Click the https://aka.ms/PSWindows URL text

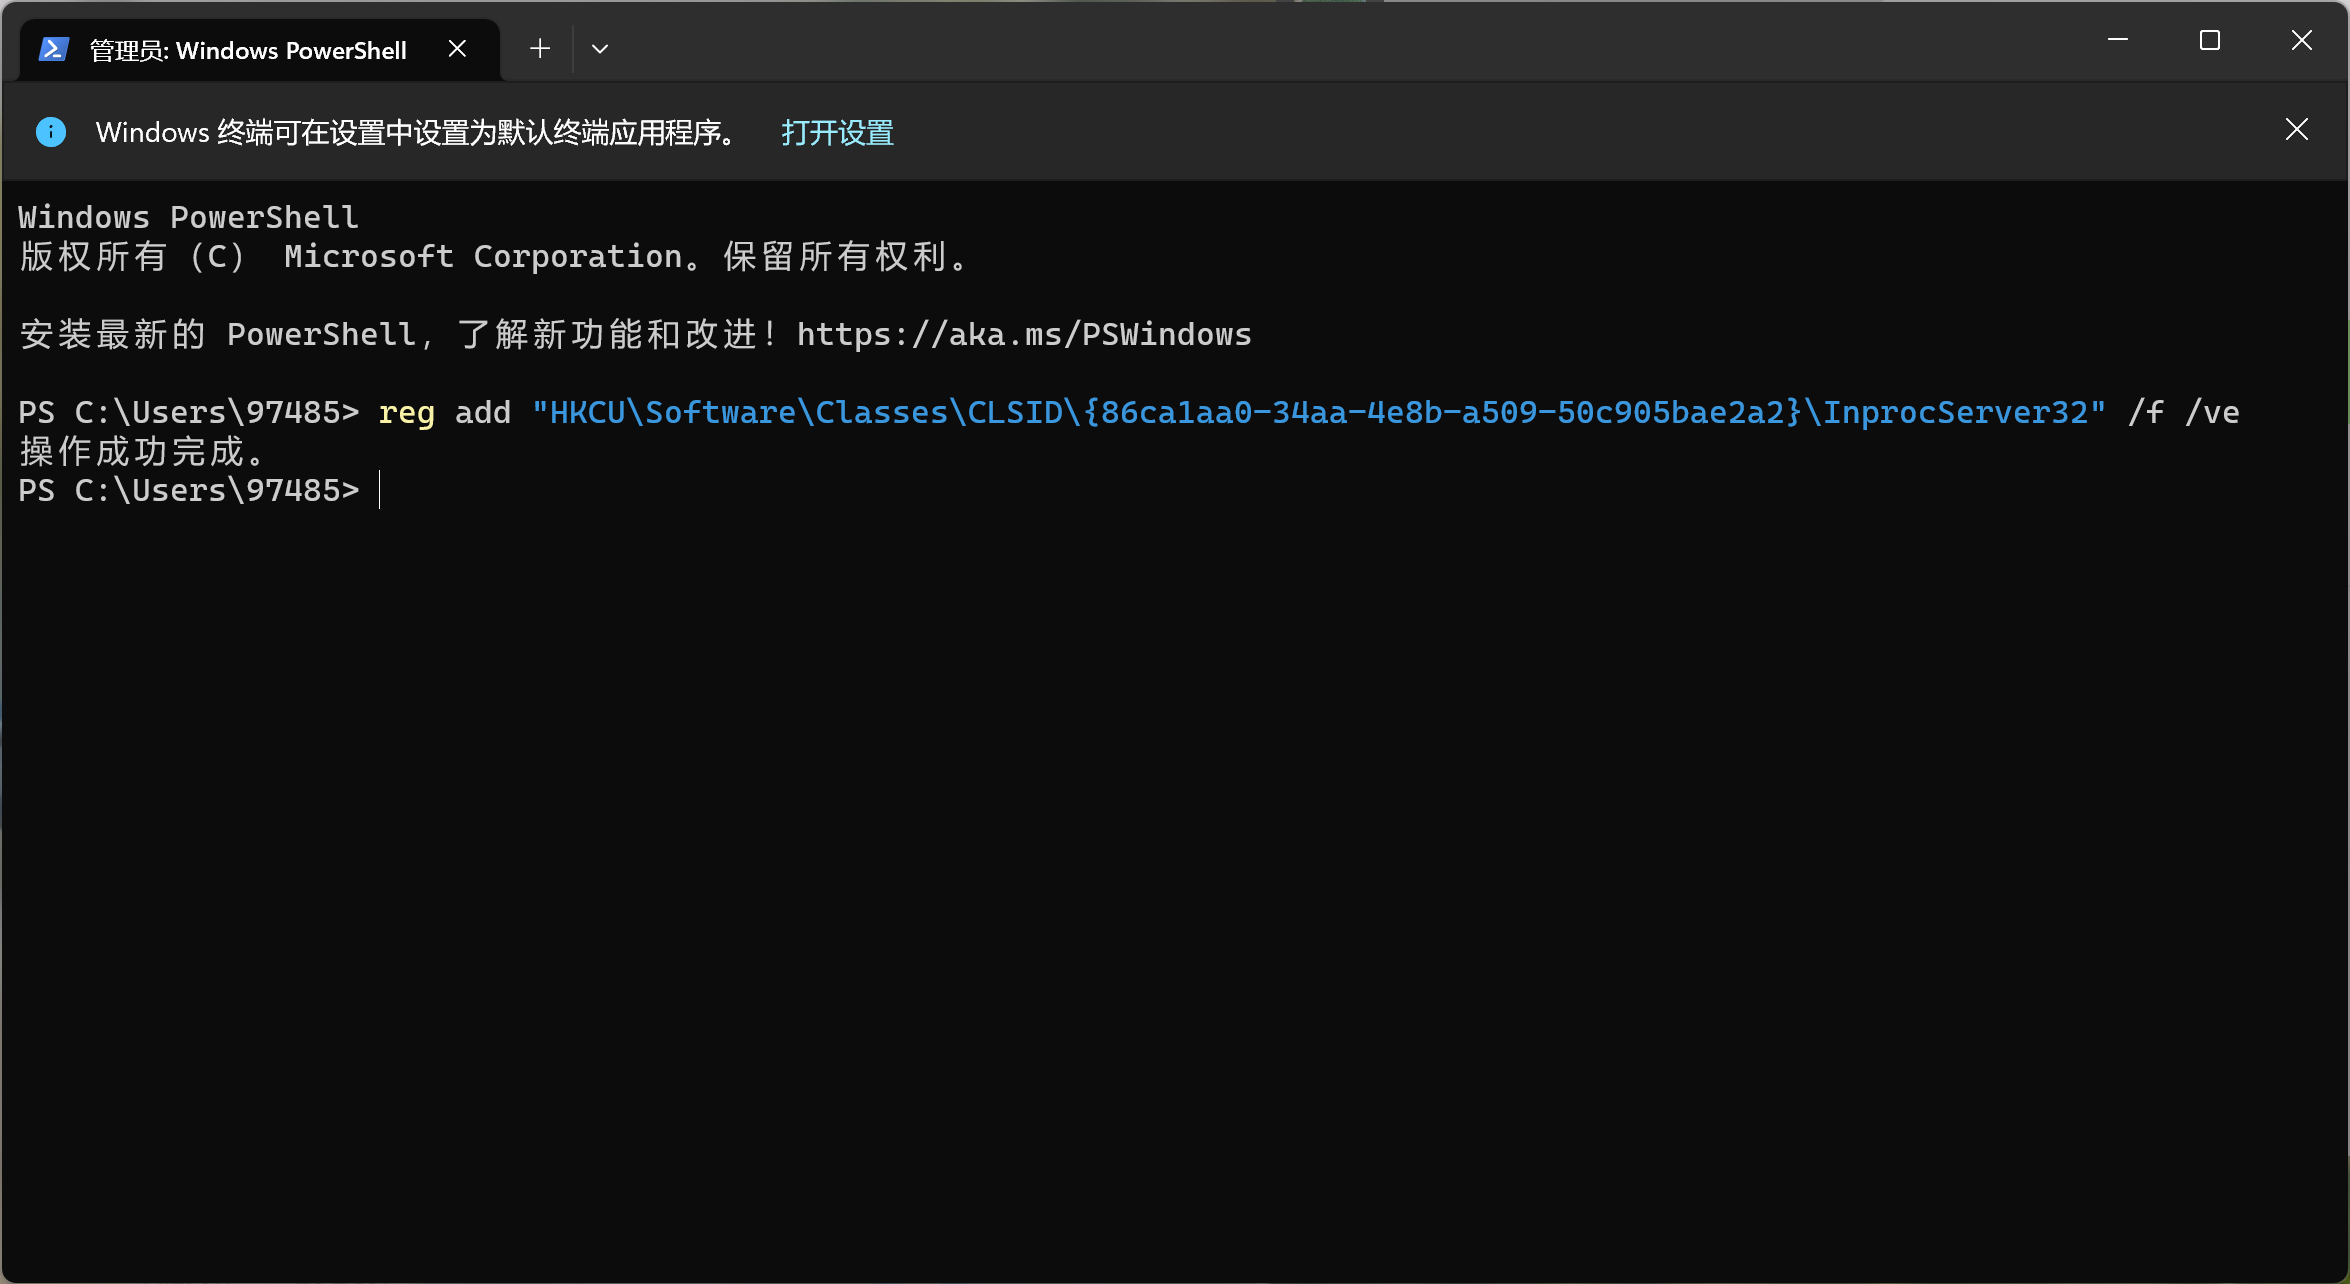tap(1023, 335)
